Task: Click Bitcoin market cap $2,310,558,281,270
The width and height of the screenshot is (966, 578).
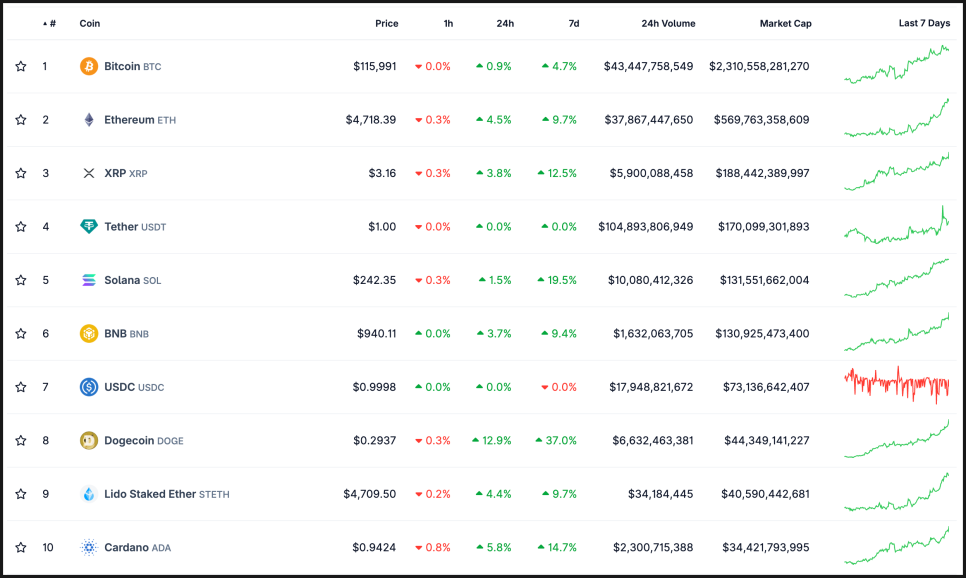Action: [x=759, y=66]
